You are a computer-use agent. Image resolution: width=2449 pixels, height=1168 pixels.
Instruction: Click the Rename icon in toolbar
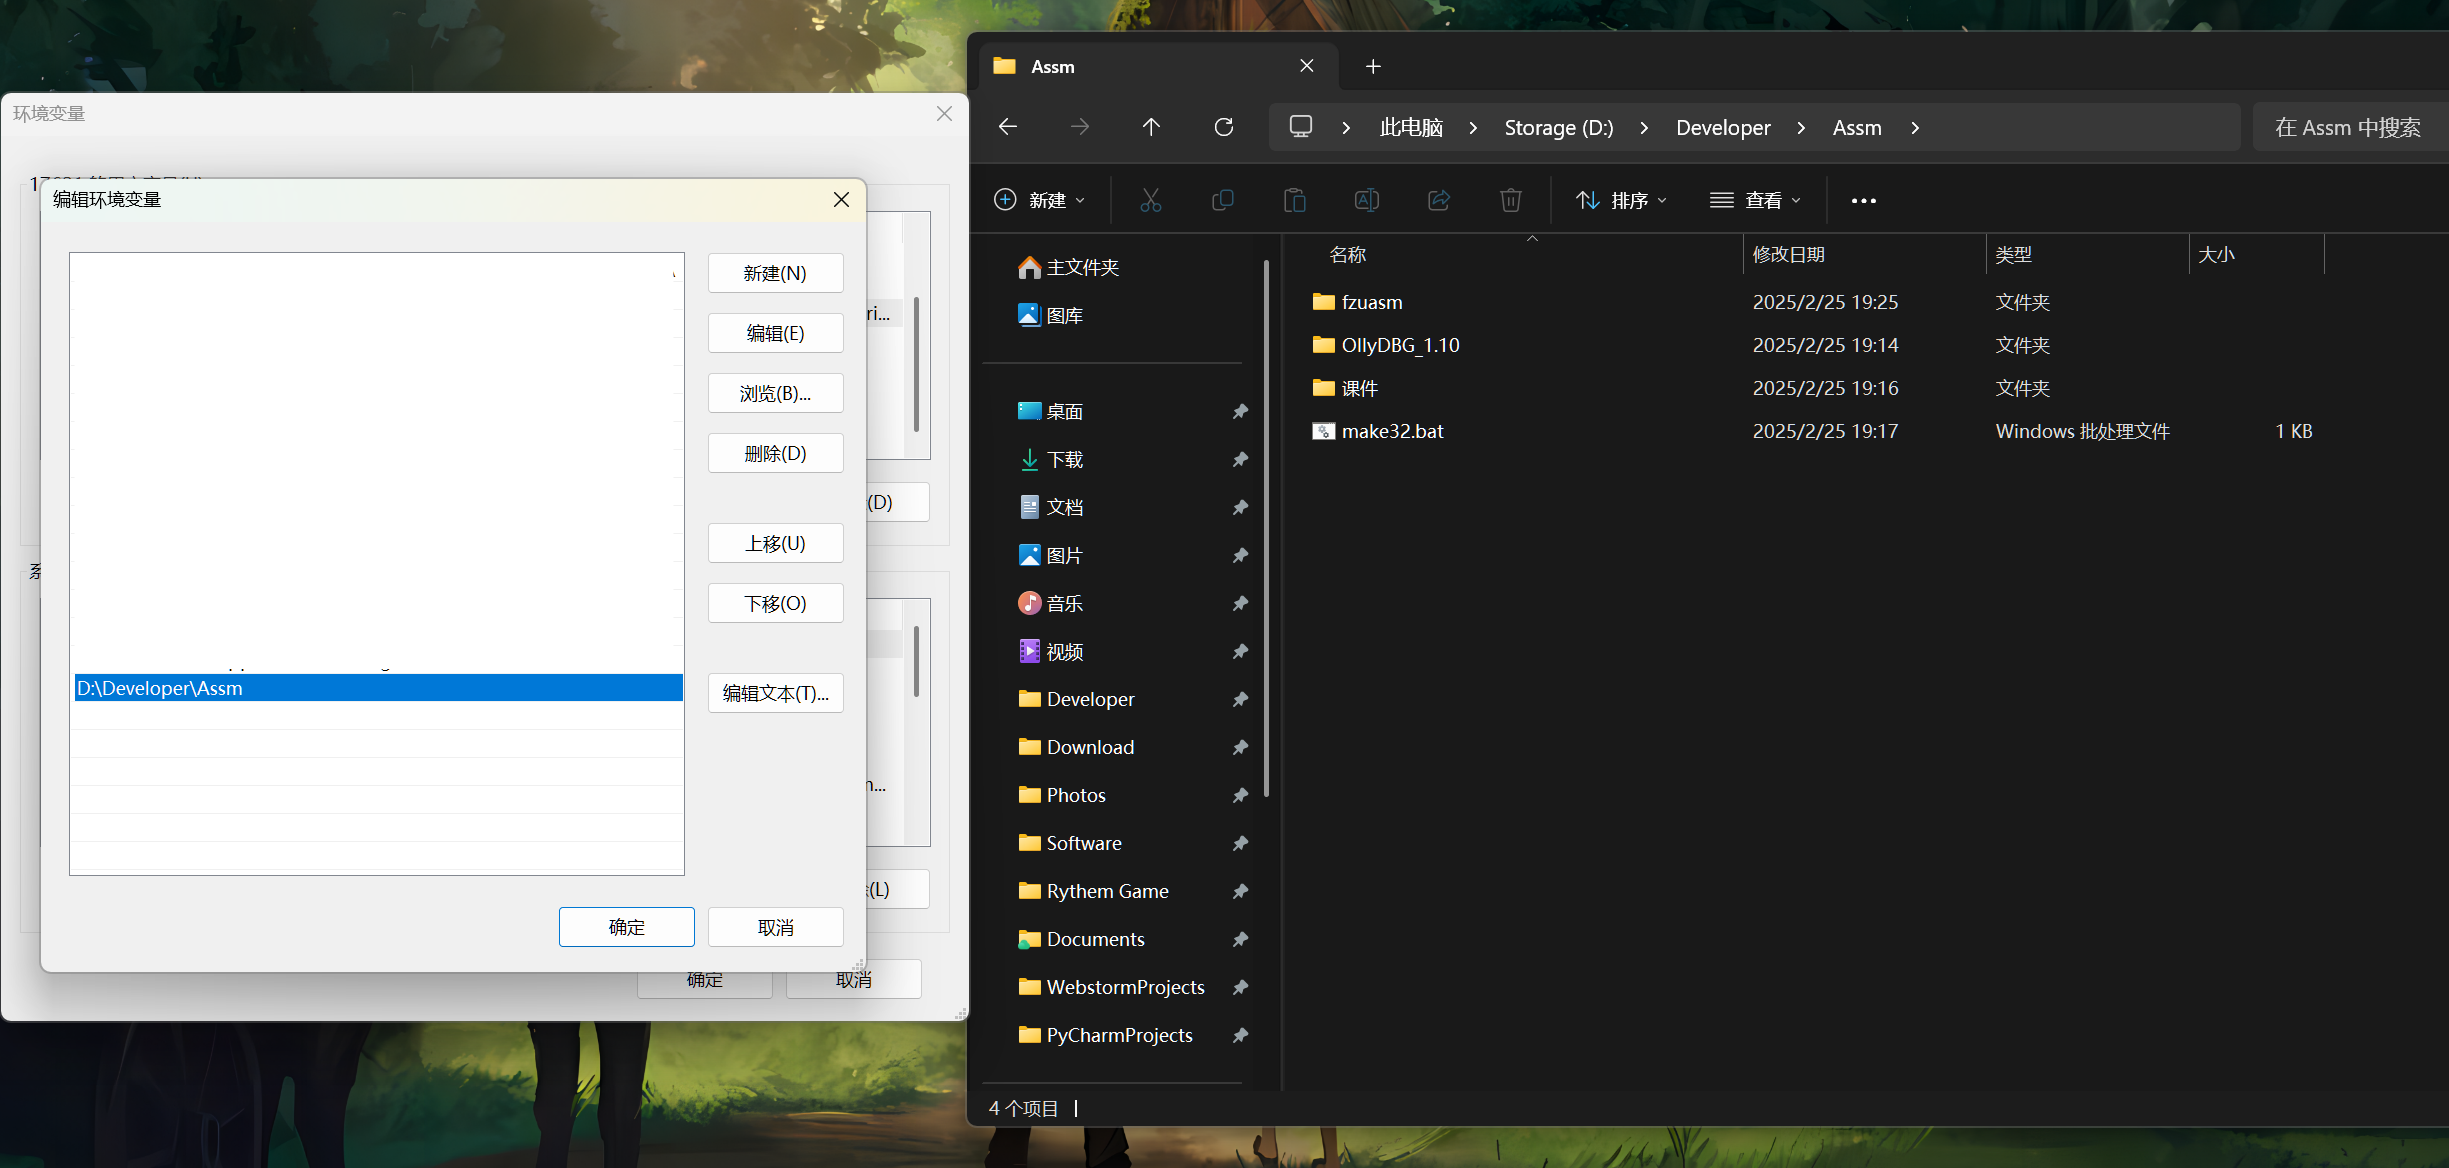(1366, 200)
